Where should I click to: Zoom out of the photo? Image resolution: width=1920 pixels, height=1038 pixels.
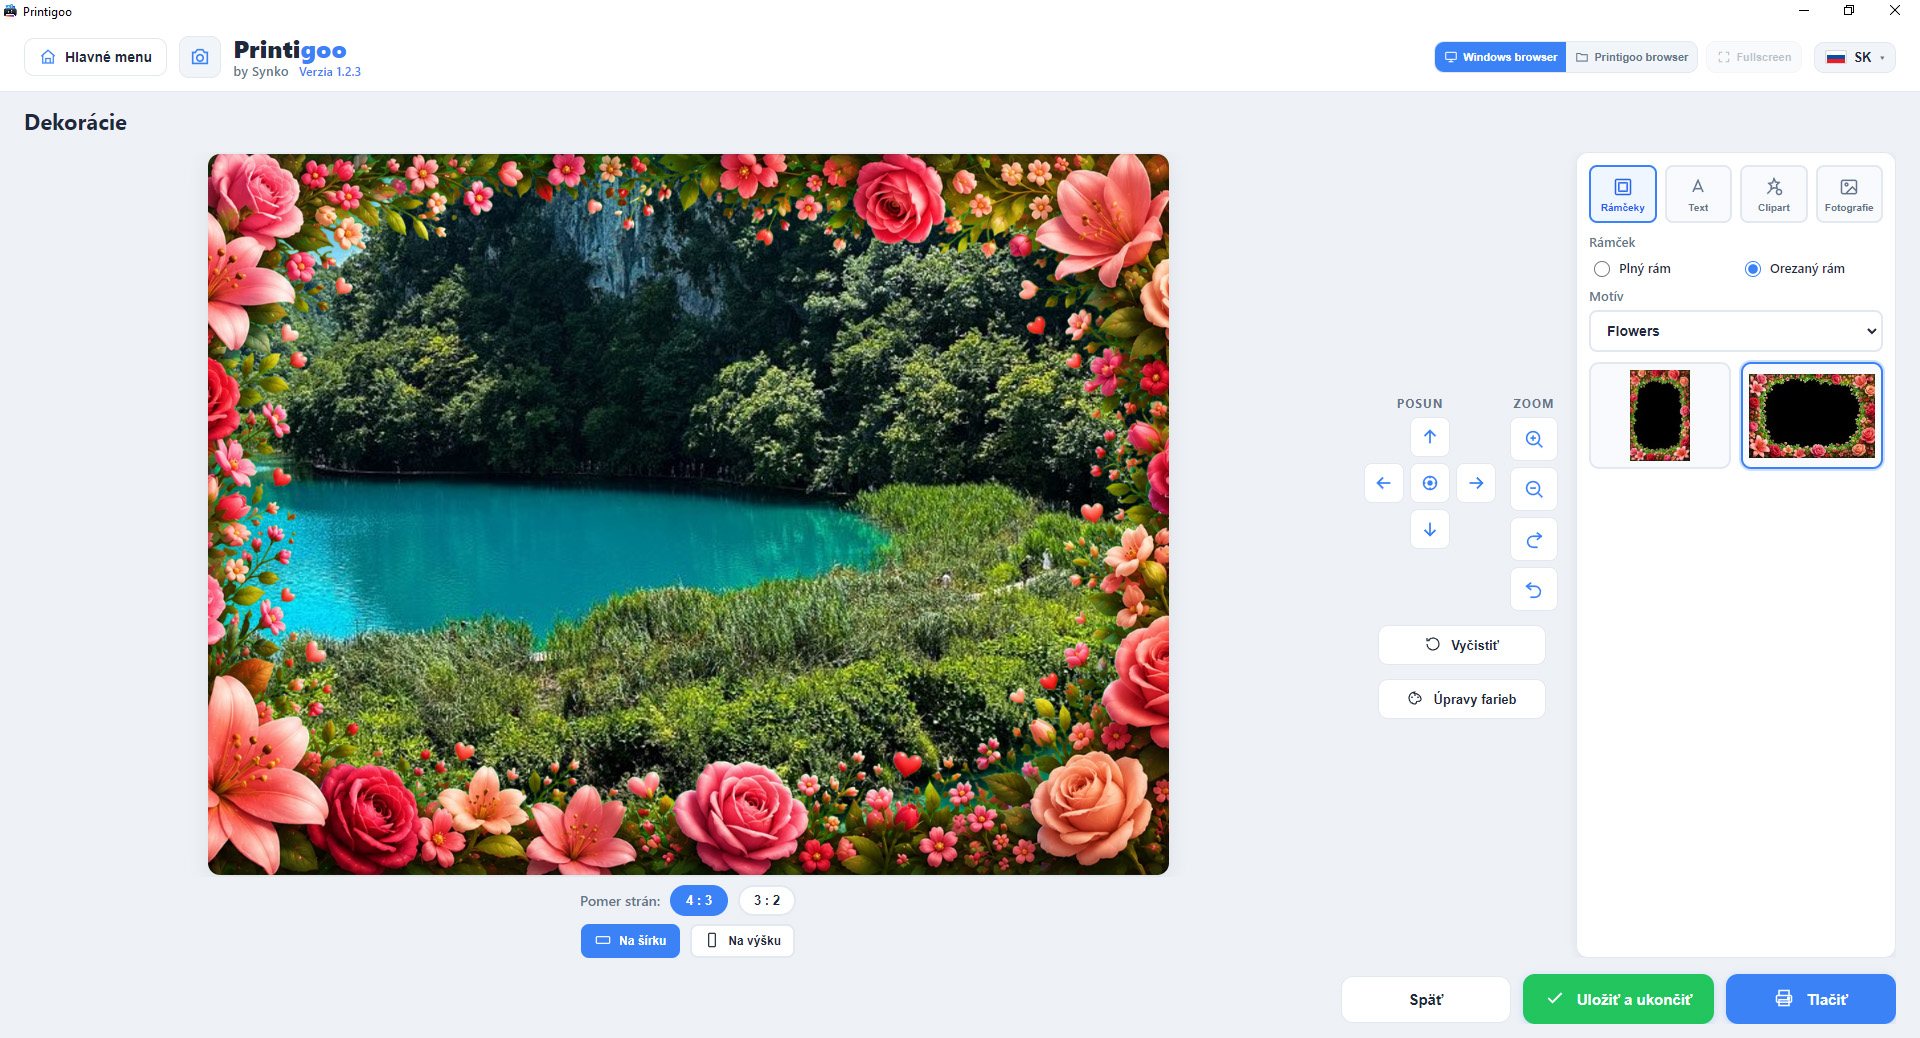coord(1534,489)
